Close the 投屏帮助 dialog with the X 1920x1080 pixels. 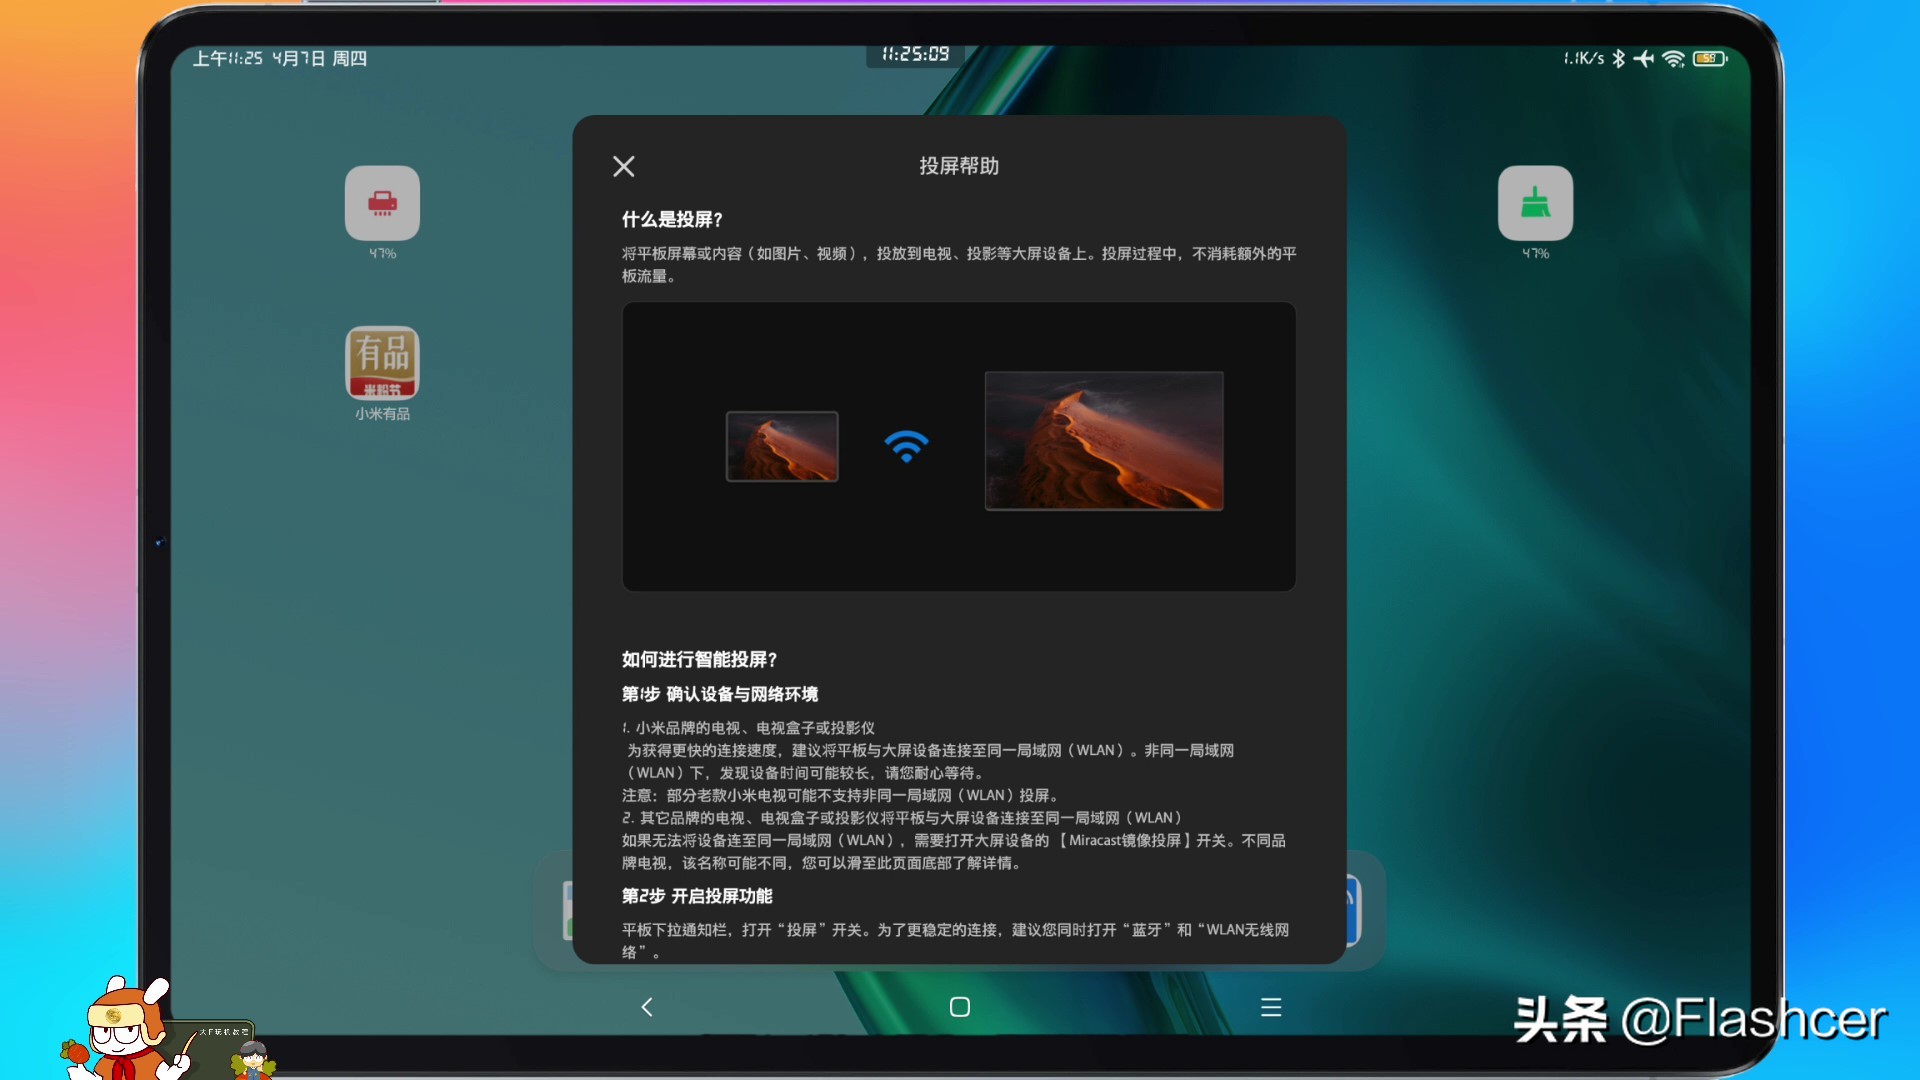tap(624, 166)
